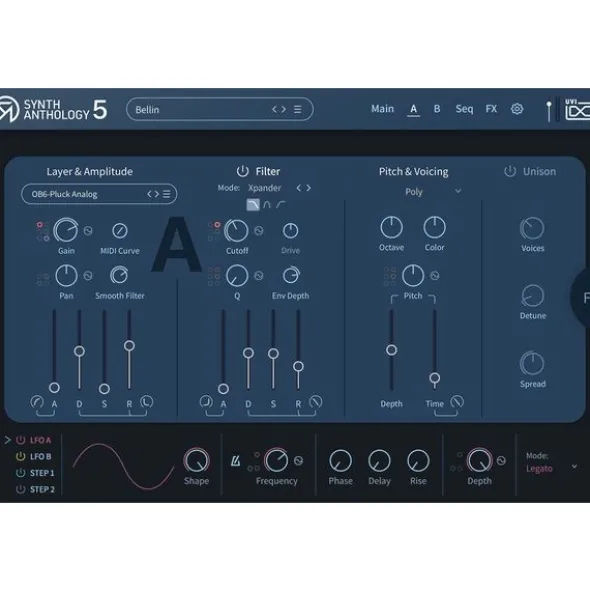
Task: Click the amplitude Decay slider handle
Action: (x=79, y=351)
